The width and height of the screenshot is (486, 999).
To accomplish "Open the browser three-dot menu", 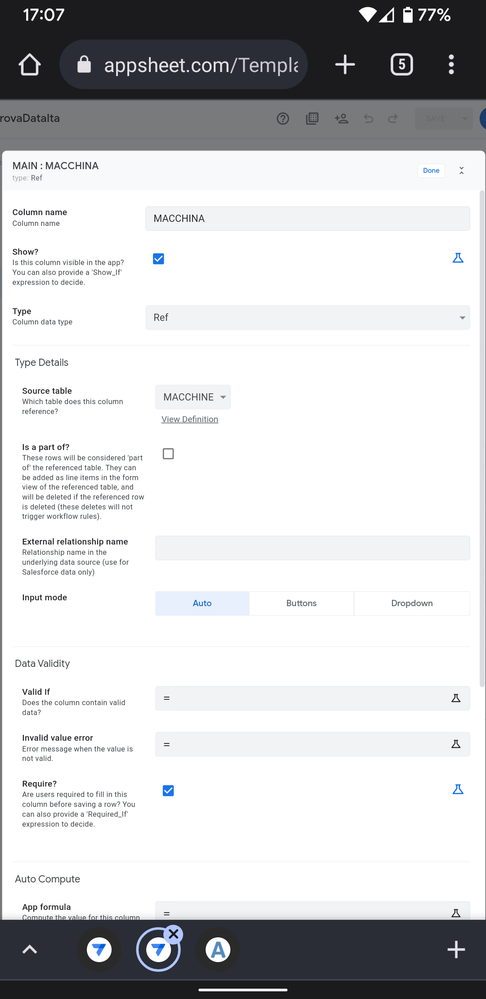I will click(451, 64).
